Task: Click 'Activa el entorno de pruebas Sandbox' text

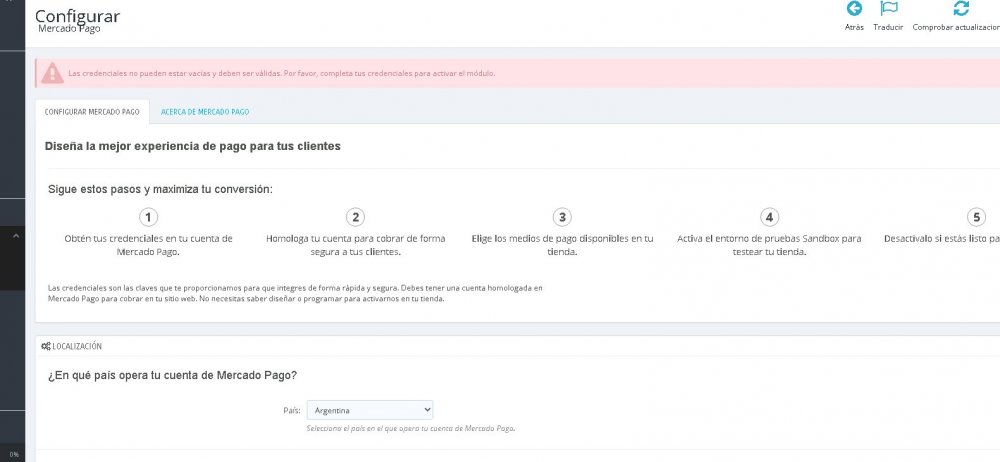Action: (x=769, y=245)
